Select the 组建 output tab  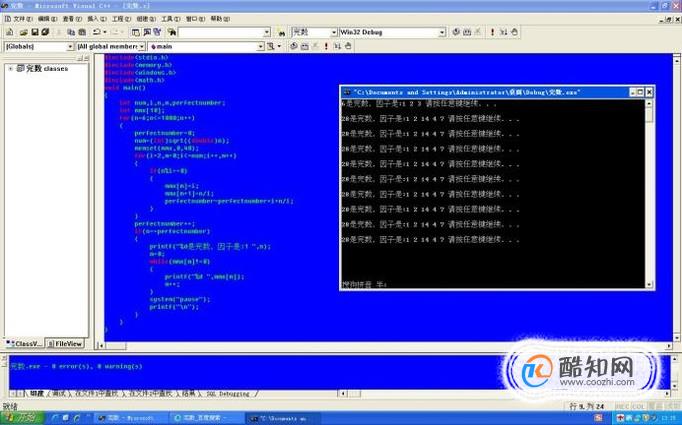tap(37, 393)
